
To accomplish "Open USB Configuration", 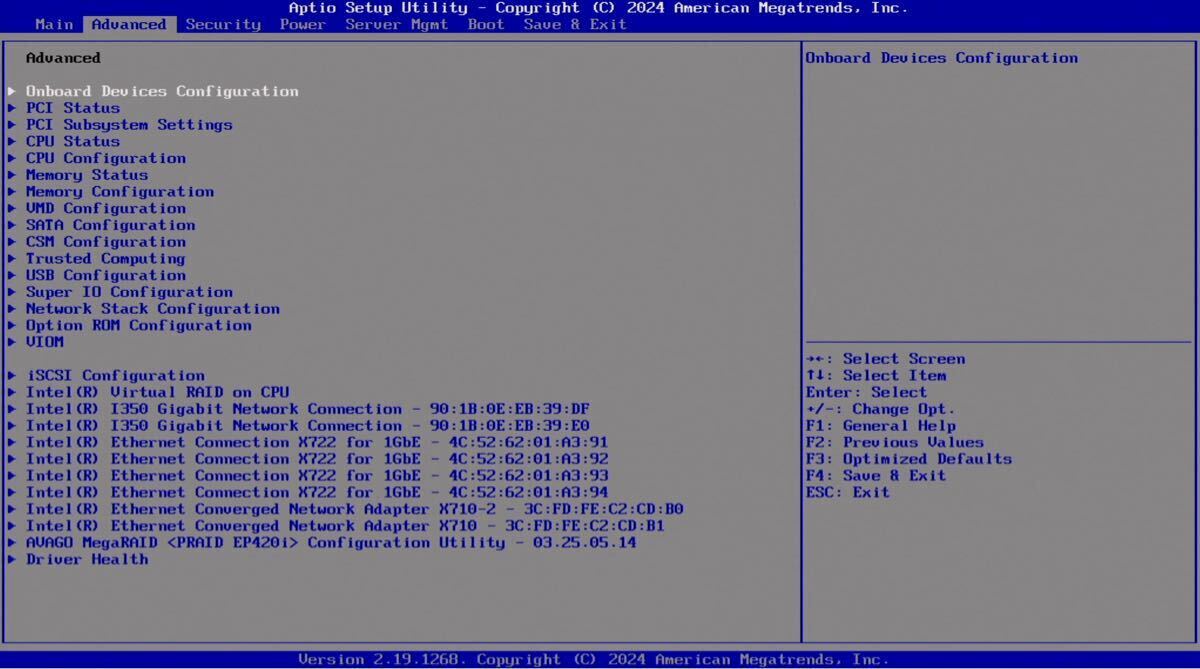I will [106, 275].
